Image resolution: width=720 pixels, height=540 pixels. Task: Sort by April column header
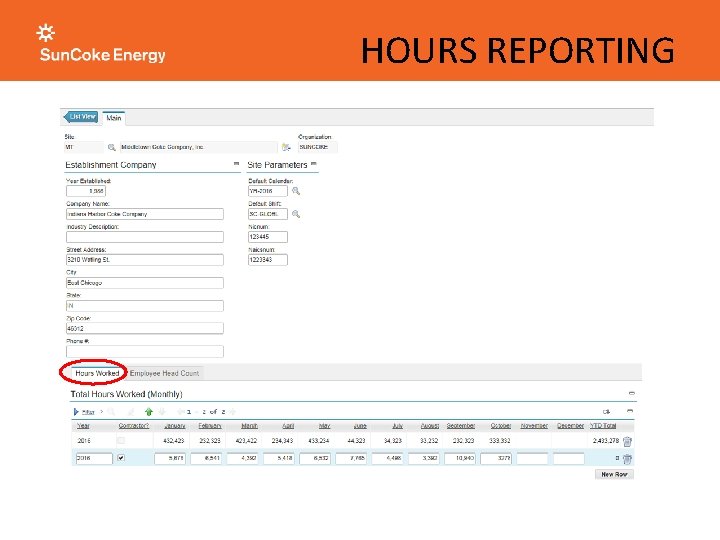(x=288, y=426)
